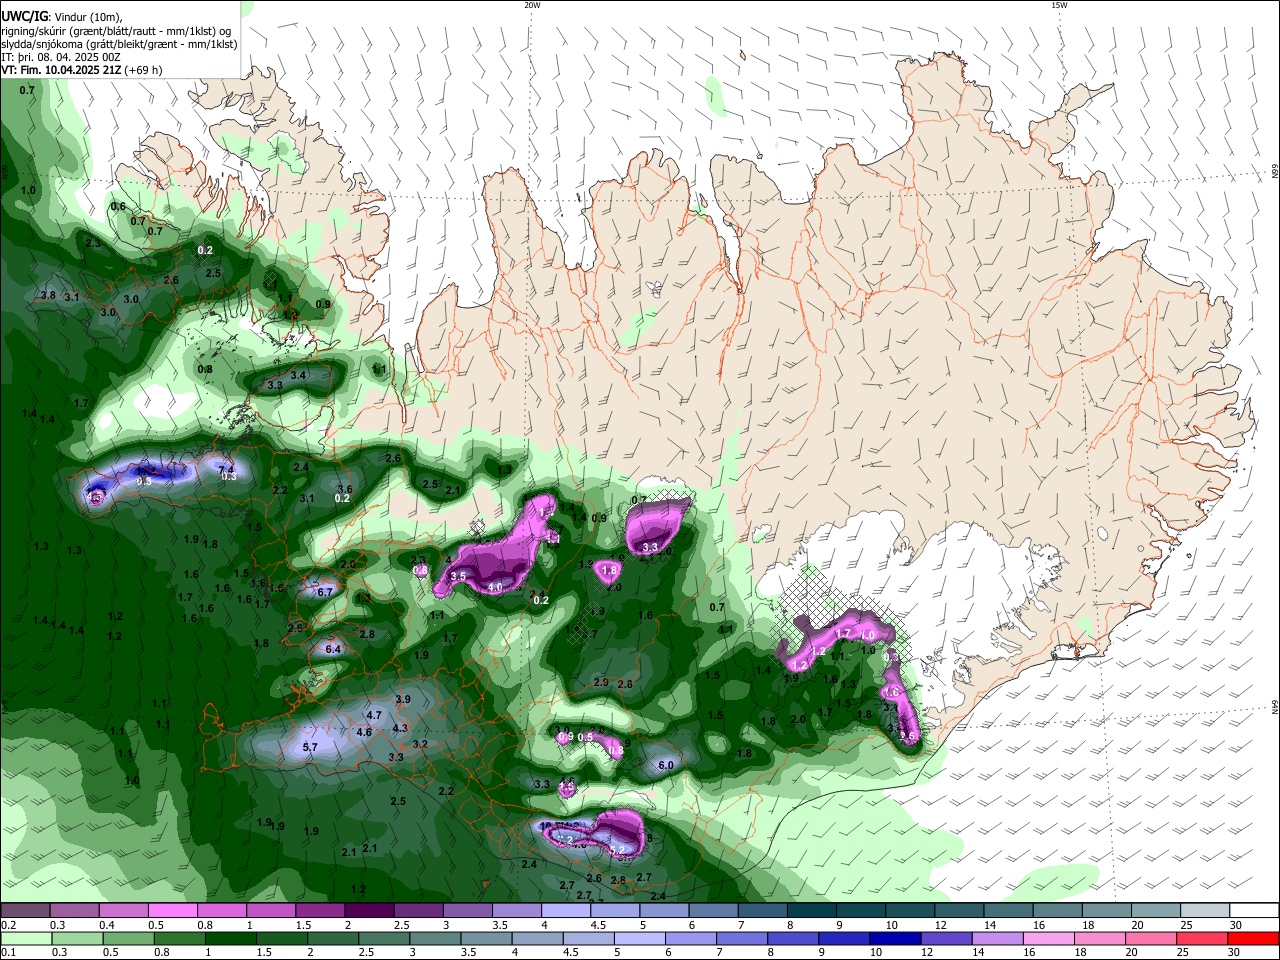Click the '0.1' label in the rain legend

pos(8,952)
